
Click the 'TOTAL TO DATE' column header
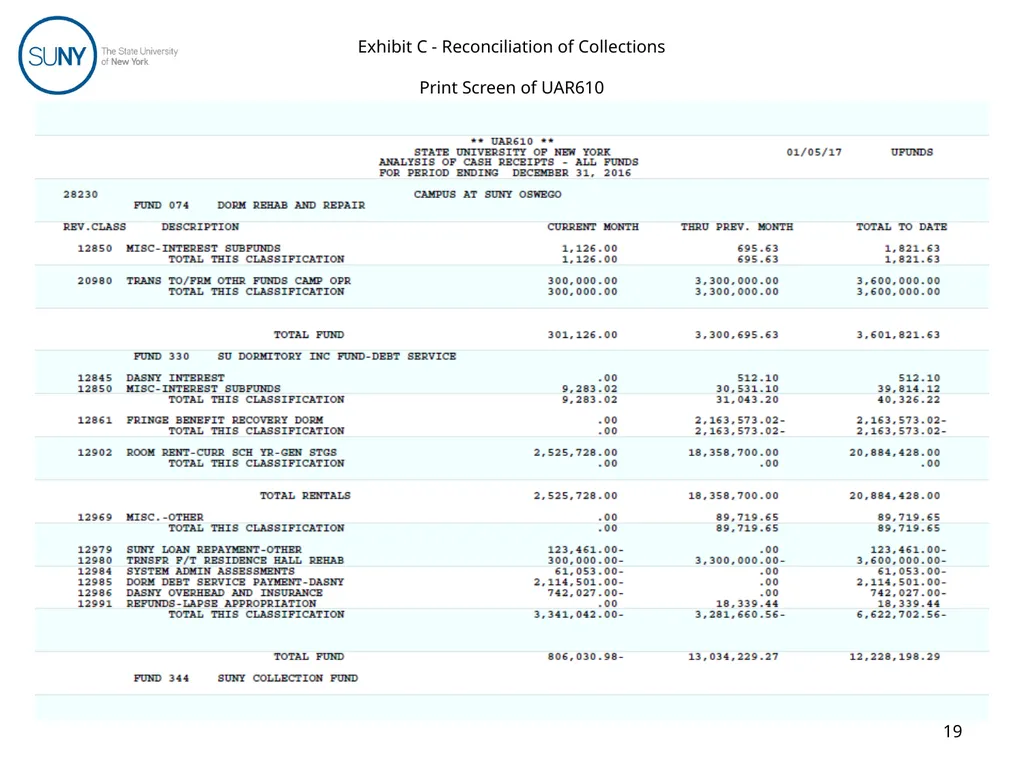pyautogui.click(x=901, y=227)
